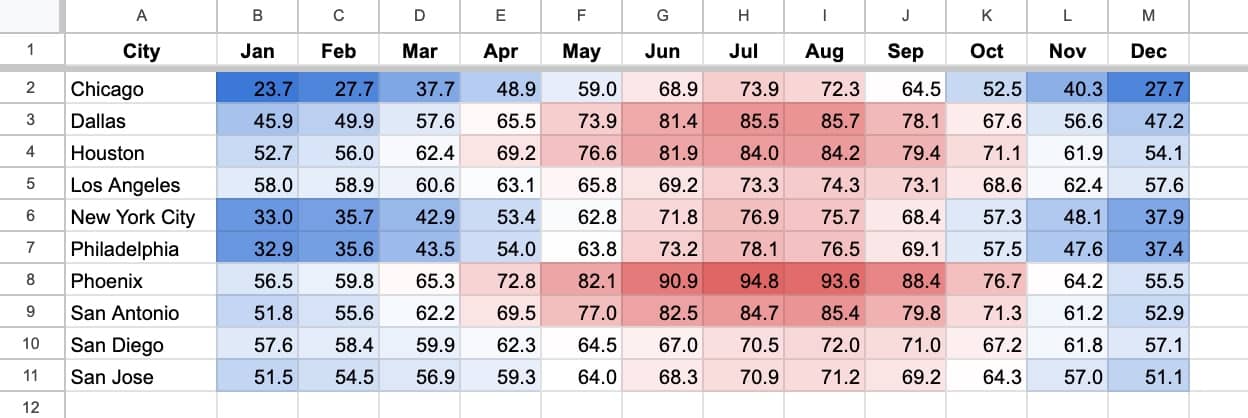The image size is (1248, 418).
Task: Select column M header
Action: 1148,15
